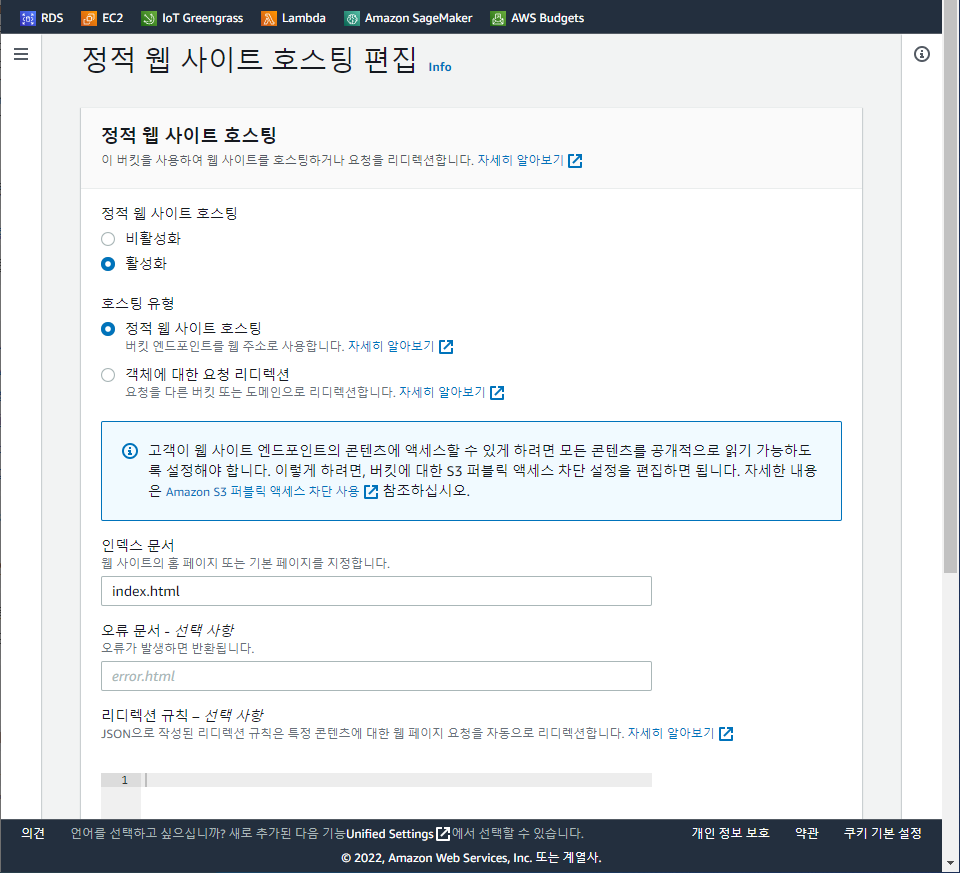
Task: Open 자세히 알아보기 link under 버킷 엔드포인트 text
Action: (x=391, y=346)
